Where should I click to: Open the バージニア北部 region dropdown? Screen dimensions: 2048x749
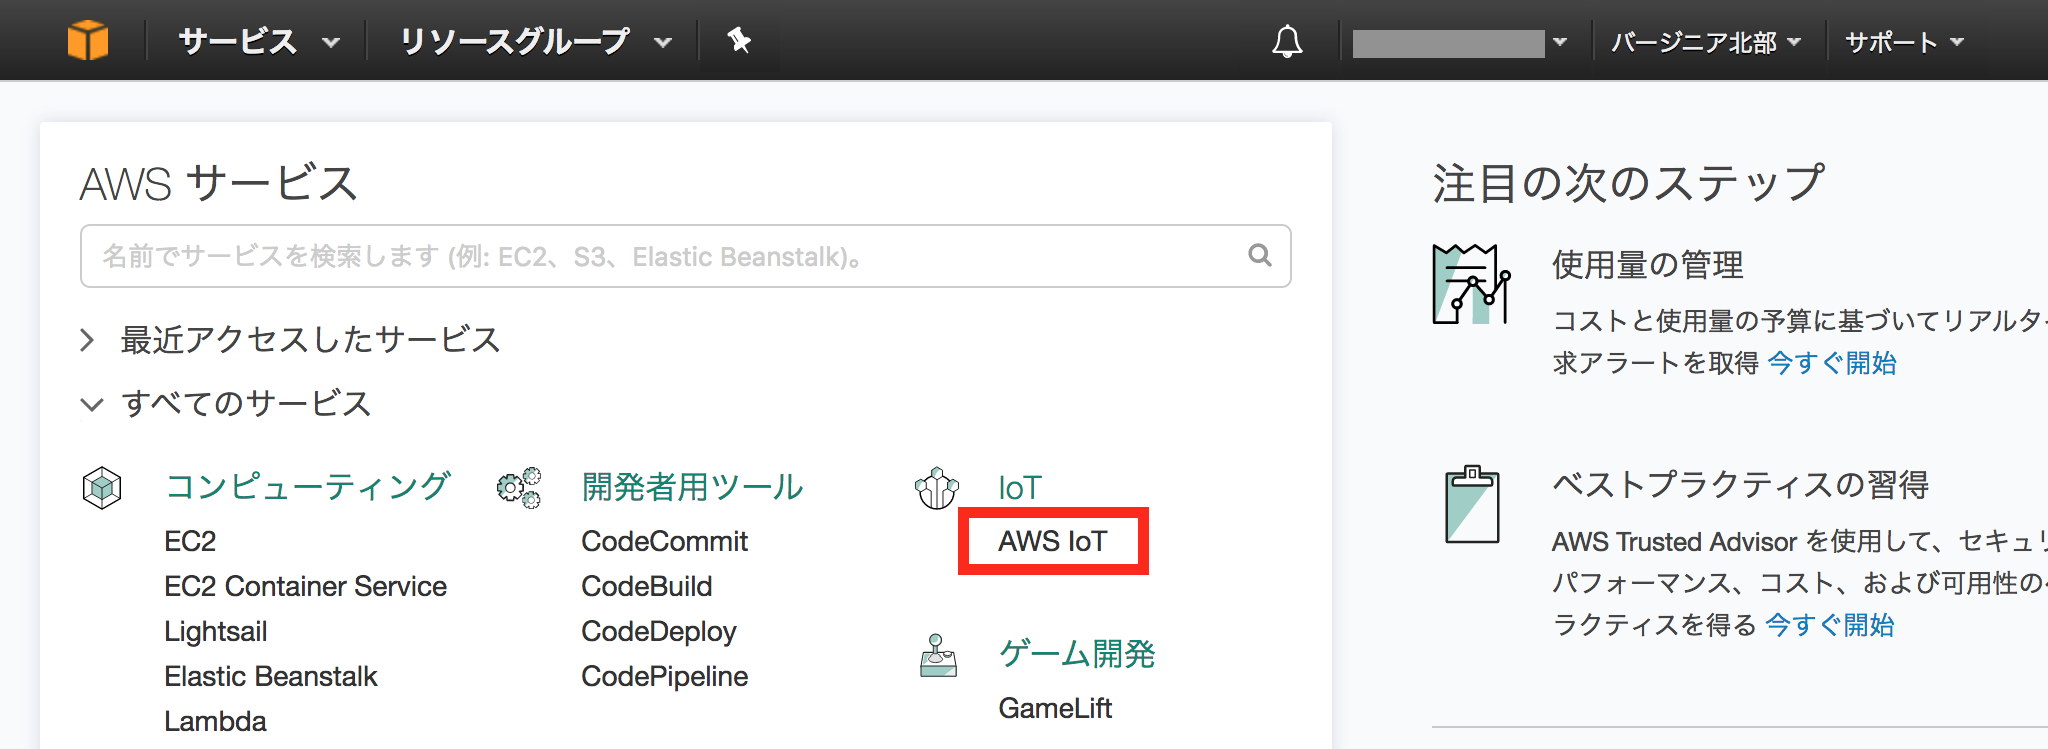click(1706, 42)
